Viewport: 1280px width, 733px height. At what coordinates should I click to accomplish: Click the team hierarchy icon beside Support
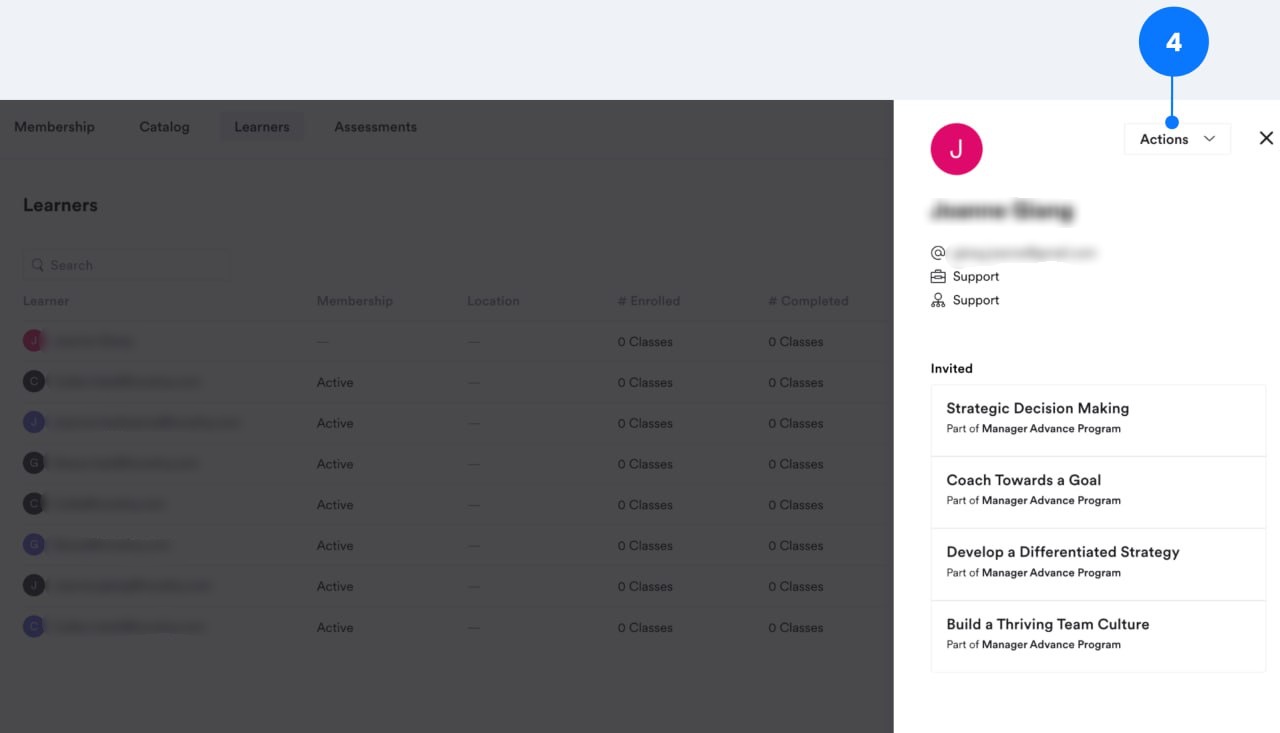click(938, 299)
